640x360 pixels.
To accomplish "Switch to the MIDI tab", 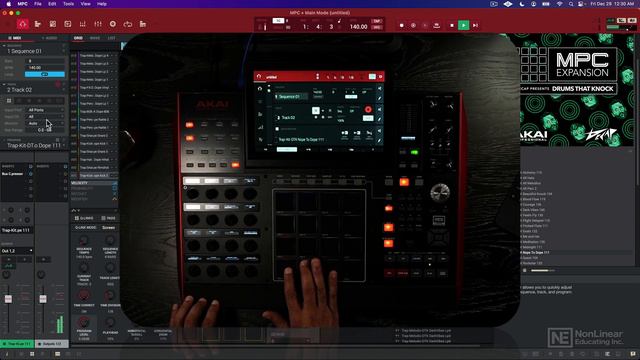I will [16, 38].
